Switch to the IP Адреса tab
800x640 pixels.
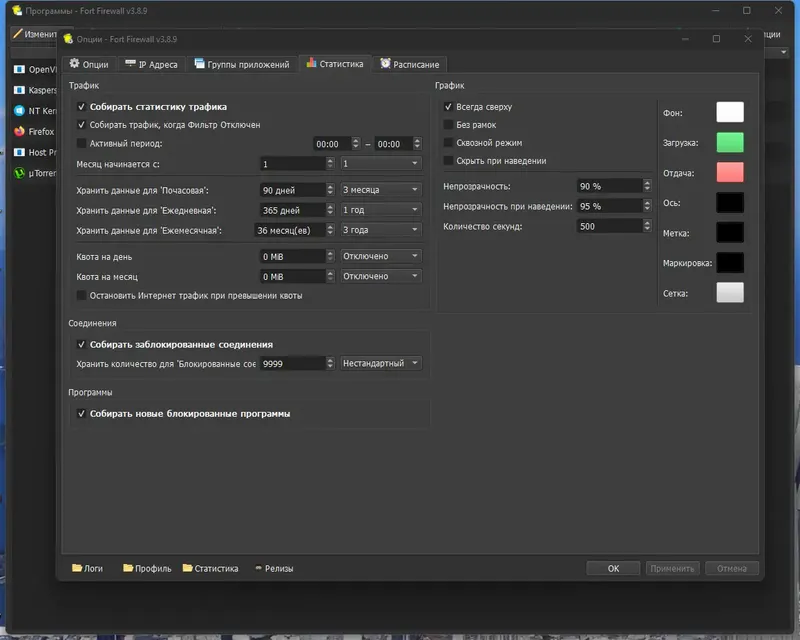tap(151, 64)
